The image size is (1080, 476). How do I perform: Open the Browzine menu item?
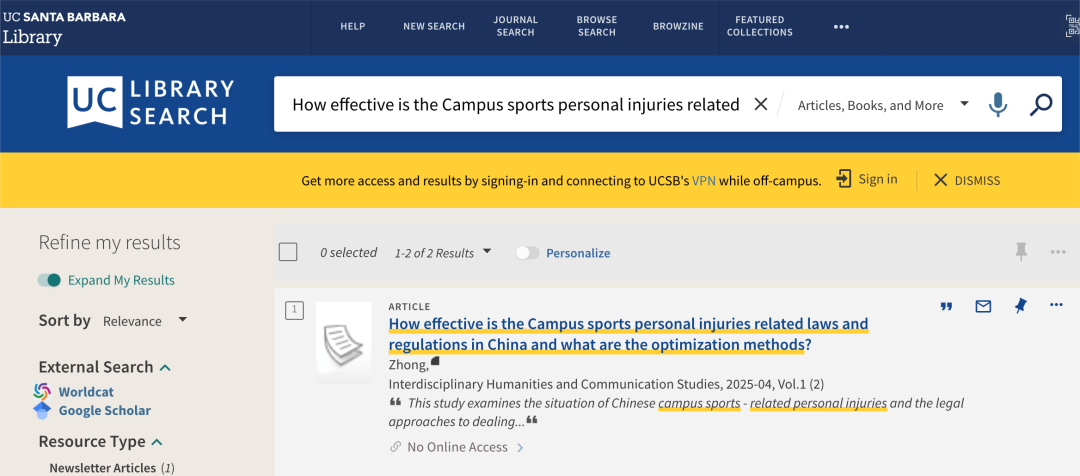[678, 26]
